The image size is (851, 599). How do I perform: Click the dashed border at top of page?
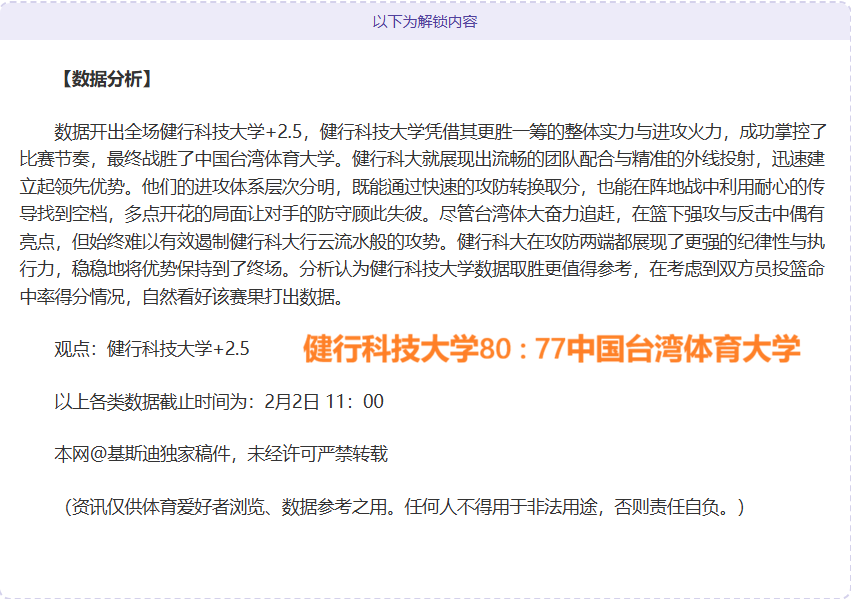(425, 3)
